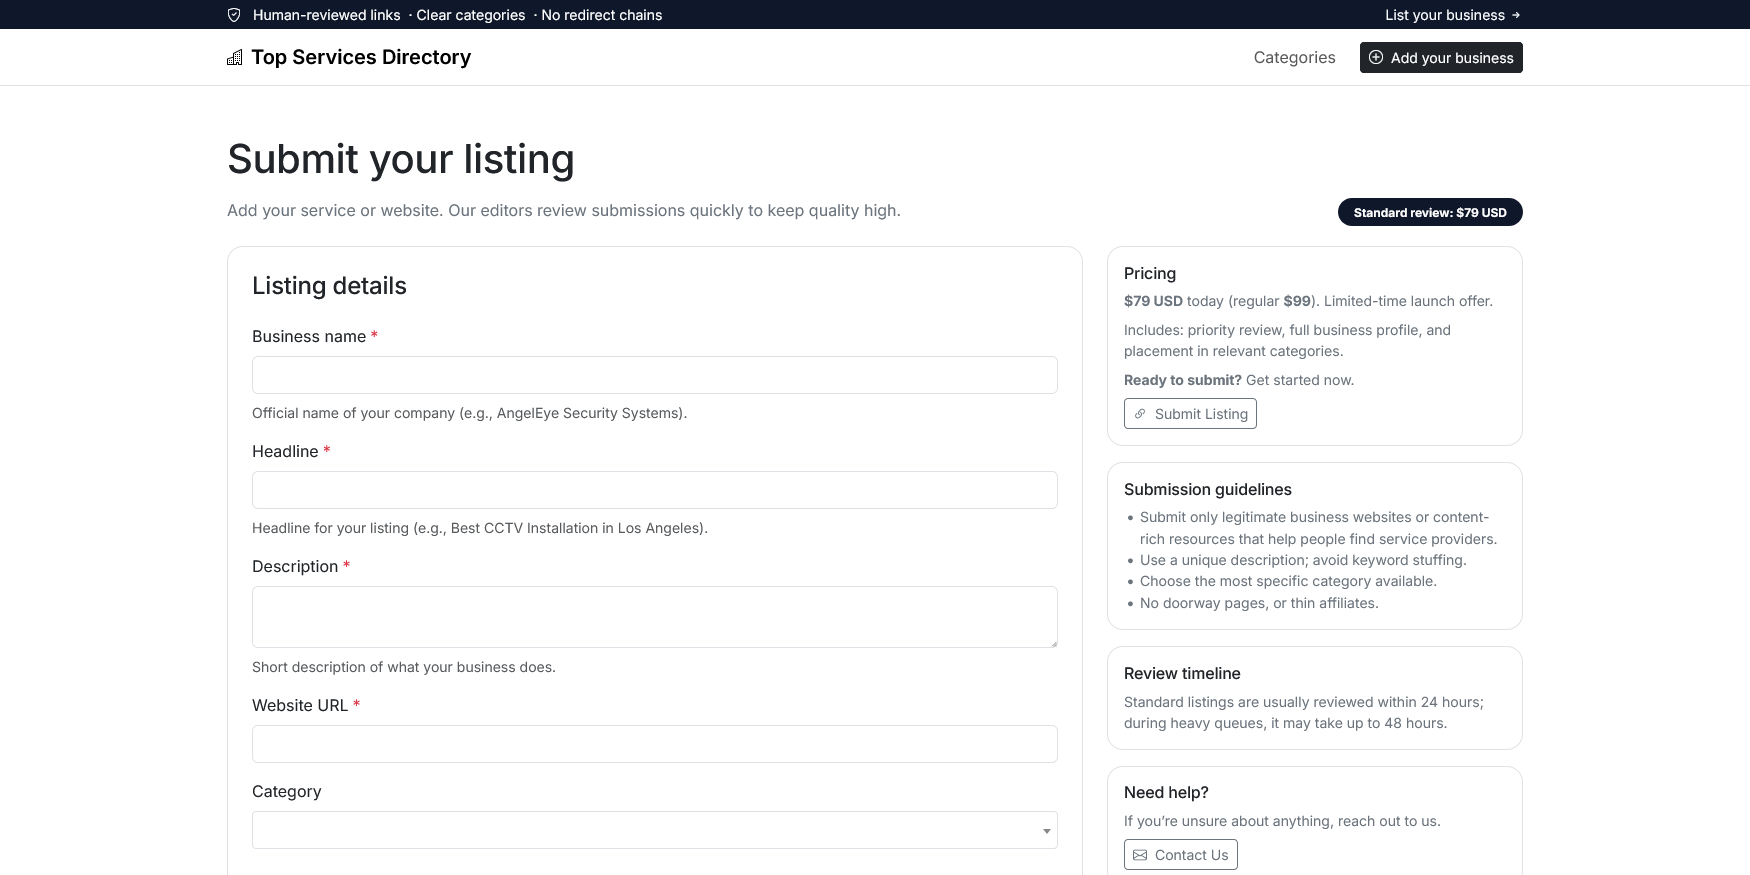Screen dimensions: 1750x875
Task: Click the Ready to submit? text
Action: coord(1183,380)
